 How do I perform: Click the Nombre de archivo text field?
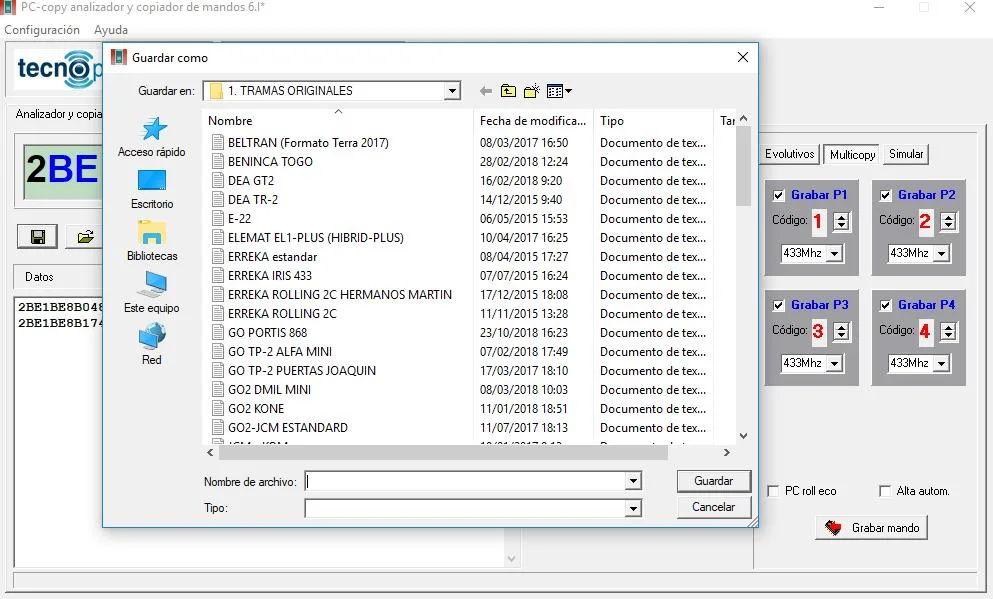tap(465, 481)
